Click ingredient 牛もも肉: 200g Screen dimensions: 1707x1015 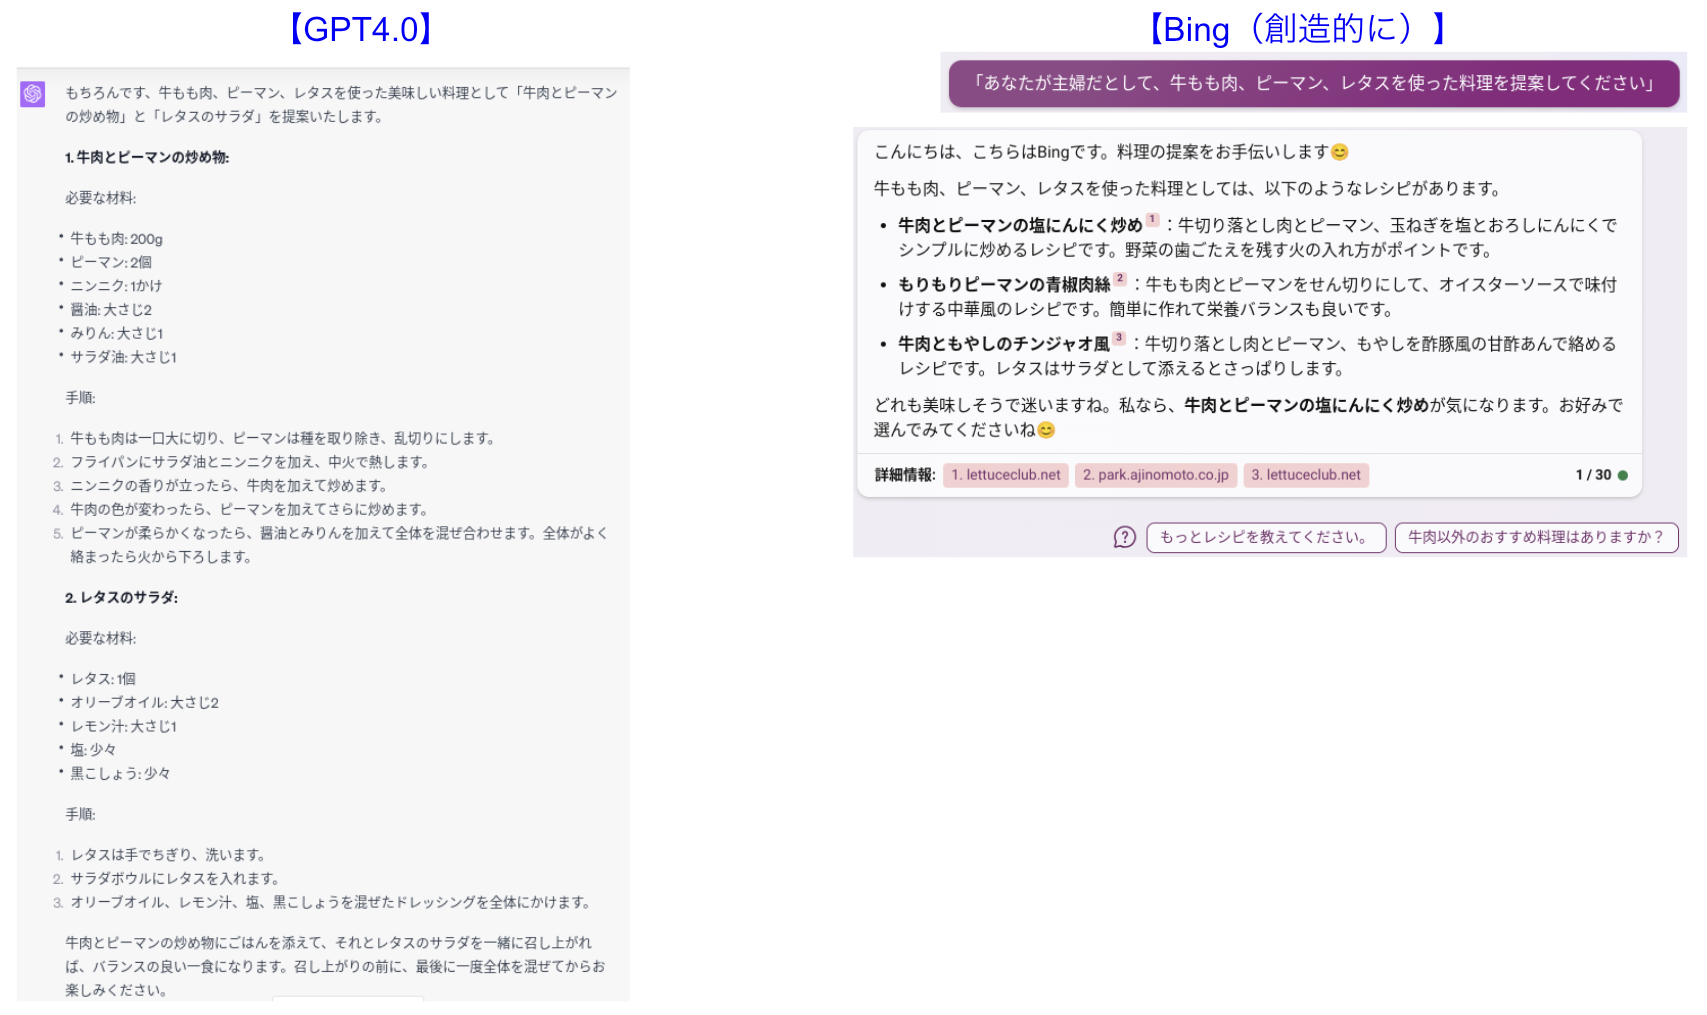116,239
